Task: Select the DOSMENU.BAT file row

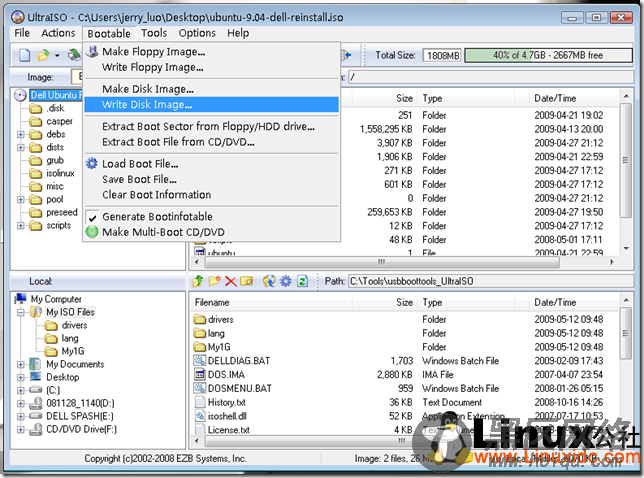Action: tap(404, 388)
